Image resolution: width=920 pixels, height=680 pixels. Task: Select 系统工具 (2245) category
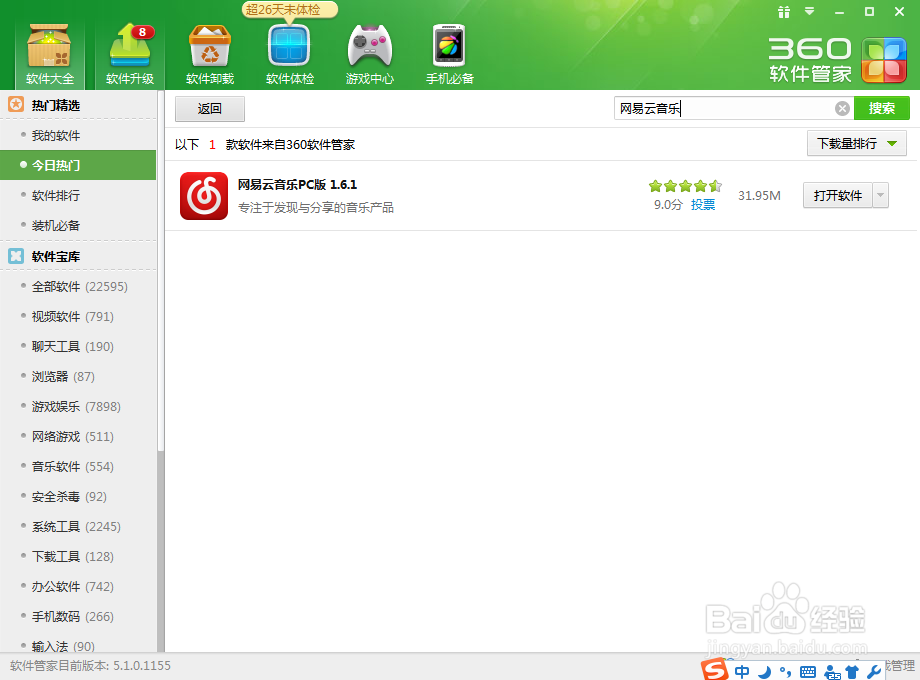(78, 527)
